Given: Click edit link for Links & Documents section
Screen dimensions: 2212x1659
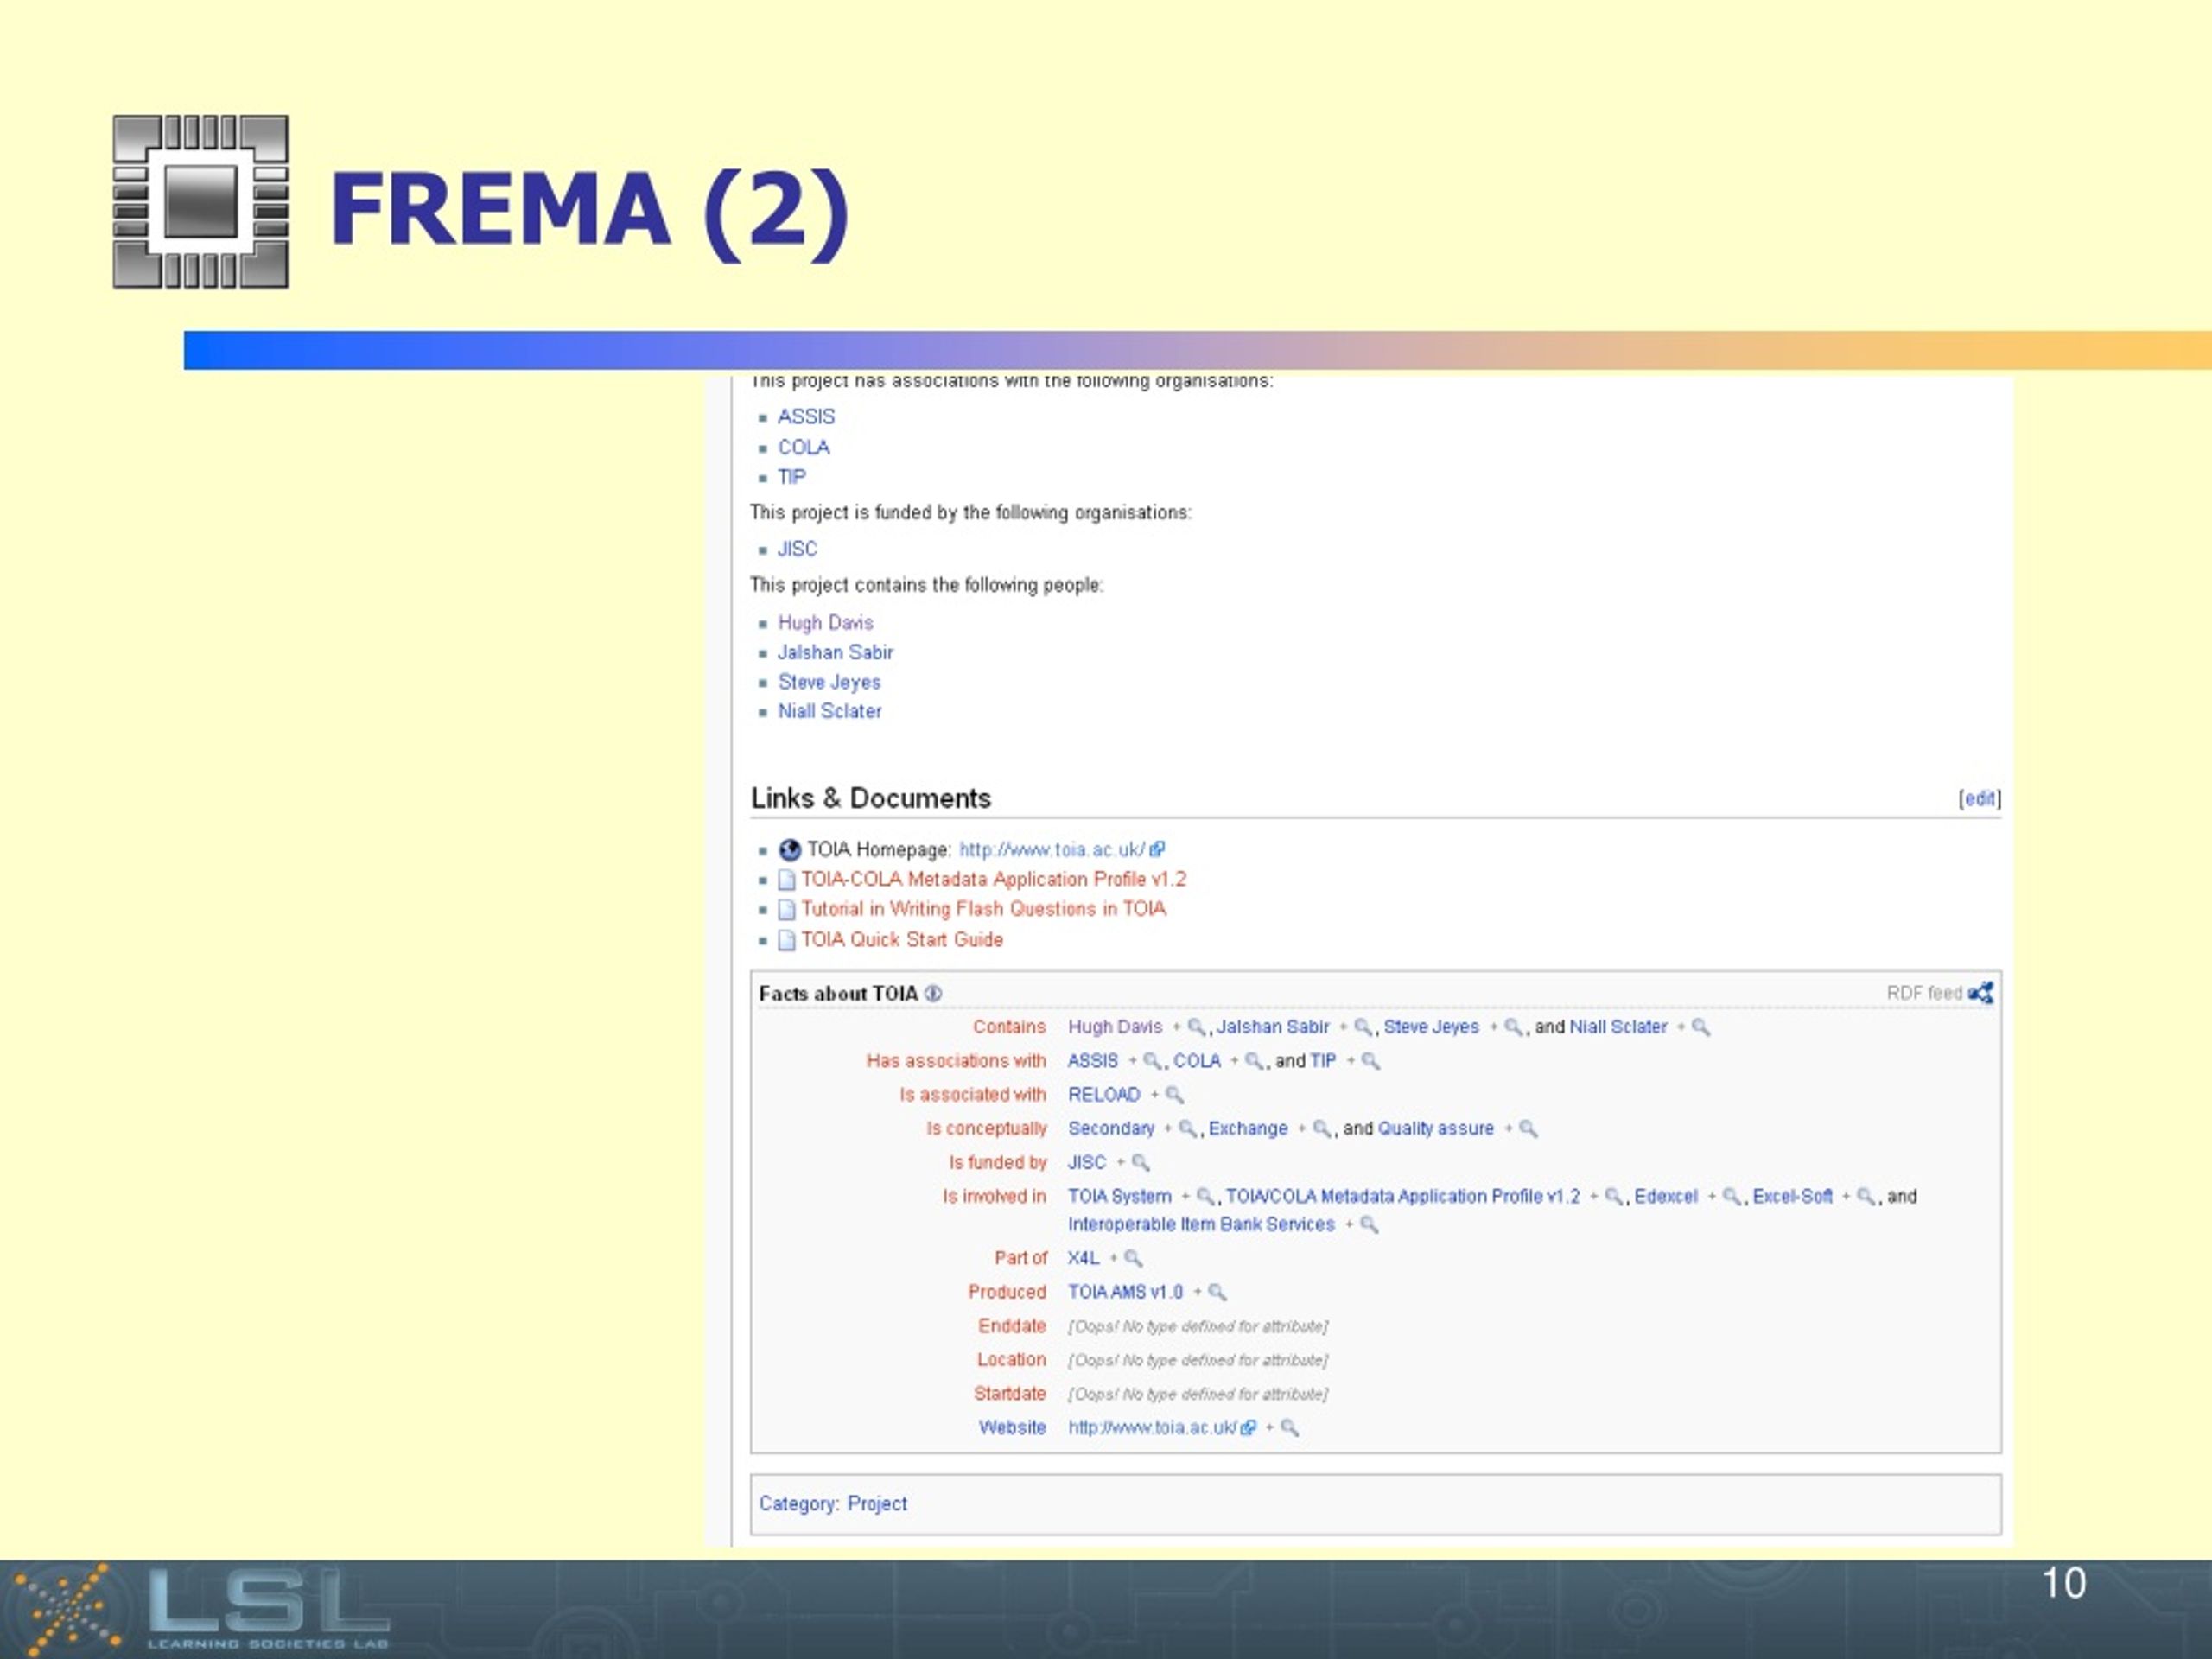Looking at the screenshot, I should coord(1980,798).
